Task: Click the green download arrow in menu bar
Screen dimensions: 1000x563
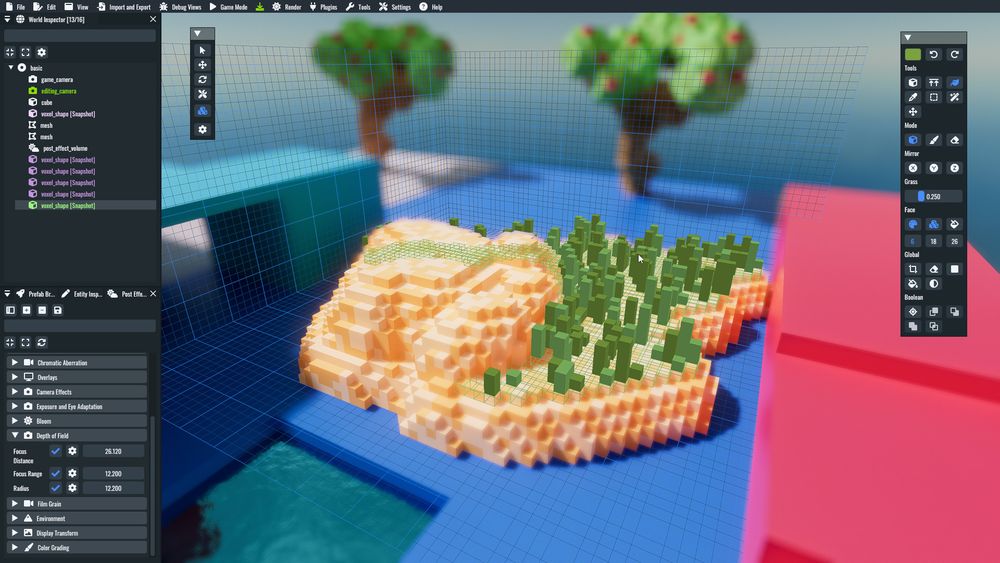Action: (x=260, y=7)
